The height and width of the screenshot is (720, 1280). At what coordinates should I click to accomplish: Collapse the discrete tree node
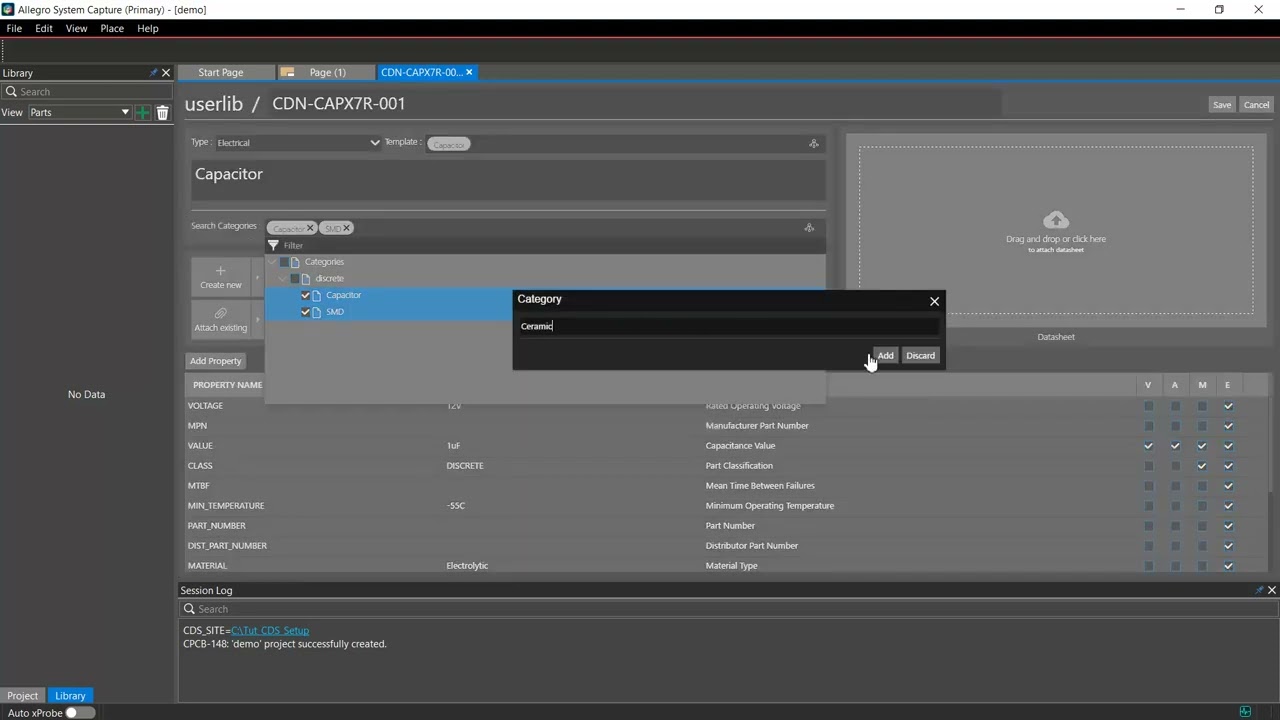point(283,278)
